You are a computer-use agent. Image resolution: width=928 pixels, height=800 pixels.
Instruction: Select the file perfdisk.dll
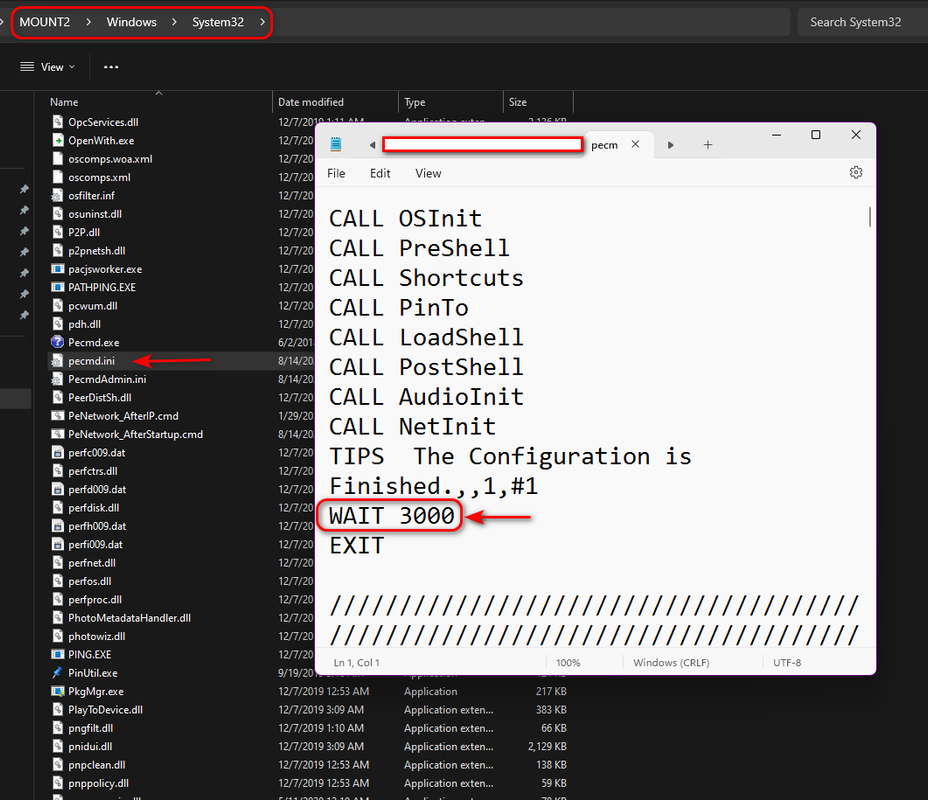[94, 507]
